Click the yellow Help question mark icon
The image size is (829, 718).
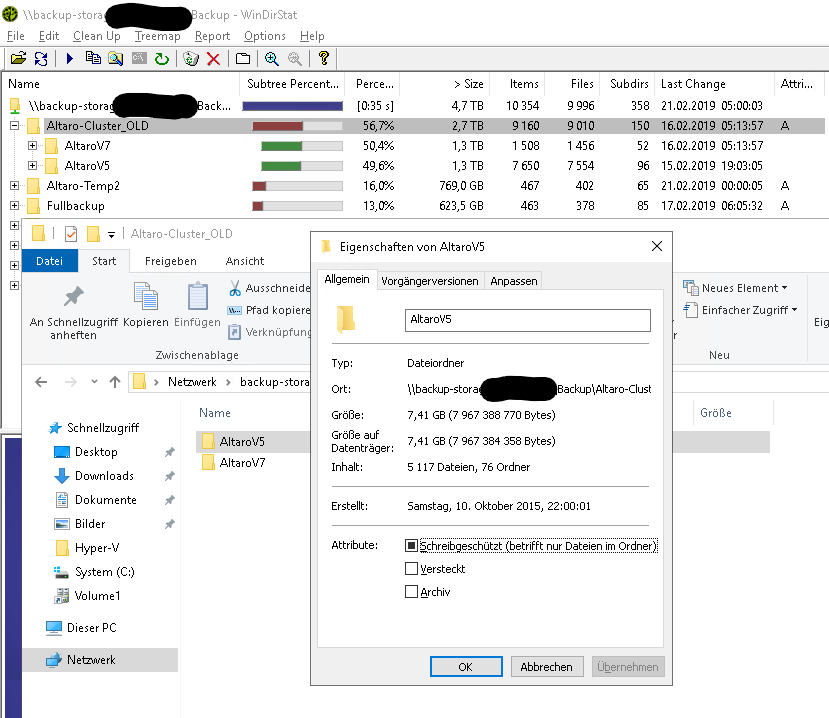tap(324, 58)
